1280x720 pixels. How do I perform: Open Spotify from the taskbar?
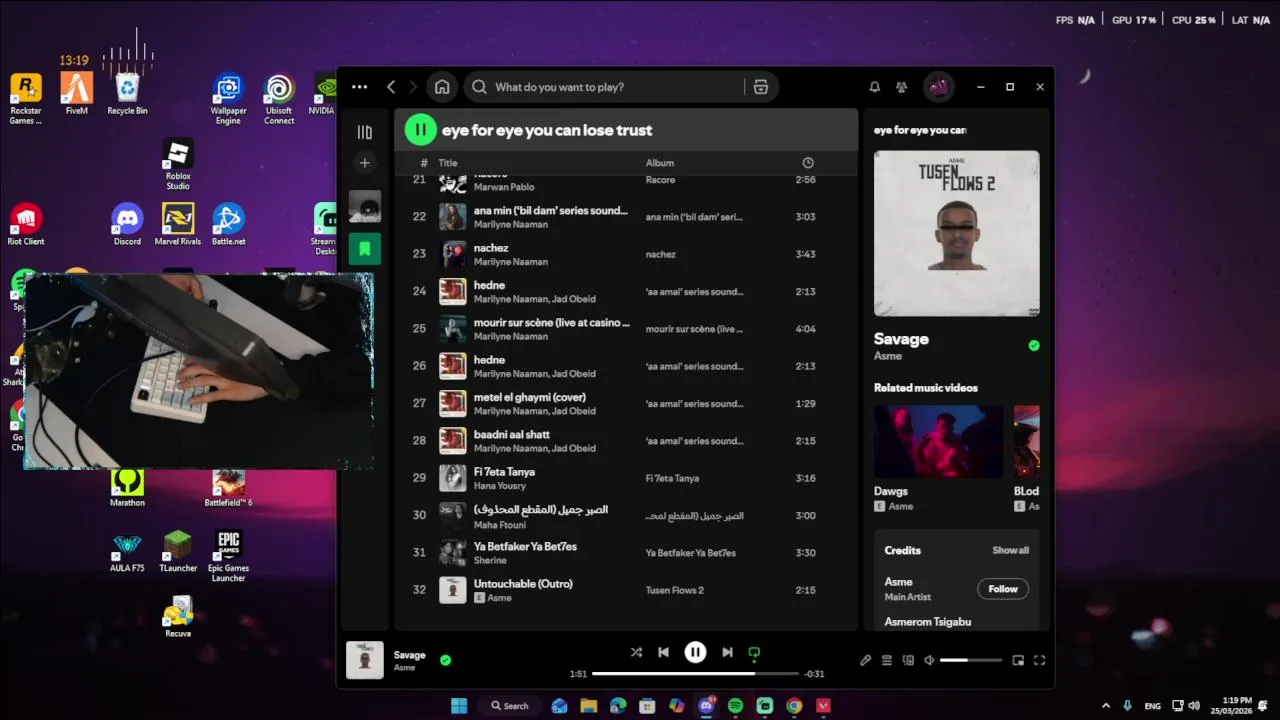tap(735, 706)
